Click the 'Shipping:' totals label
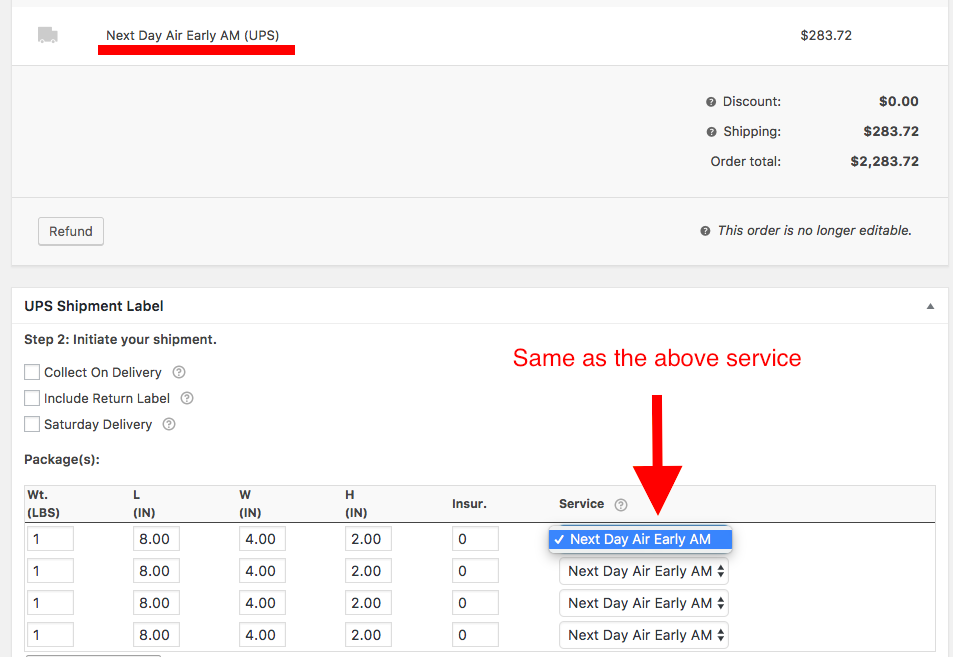Viewport: 953px width, 657px height. 752,132
